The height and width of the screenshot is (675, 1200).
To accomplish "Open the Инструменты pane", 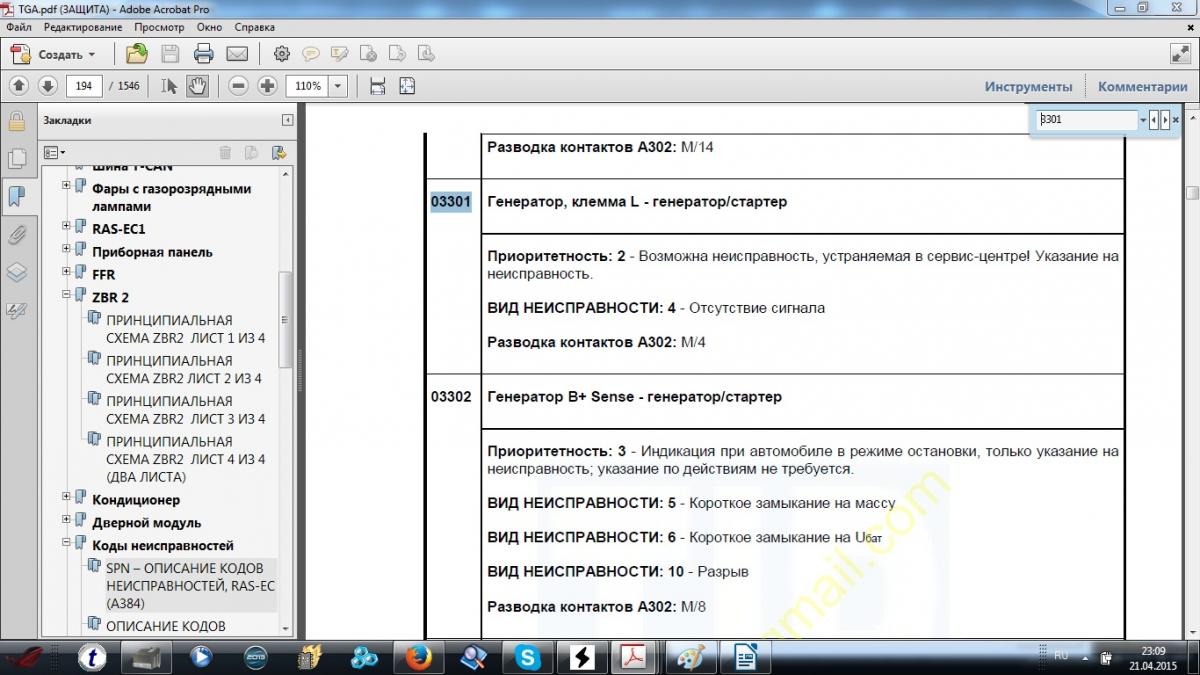I will tap(1028, 87).
